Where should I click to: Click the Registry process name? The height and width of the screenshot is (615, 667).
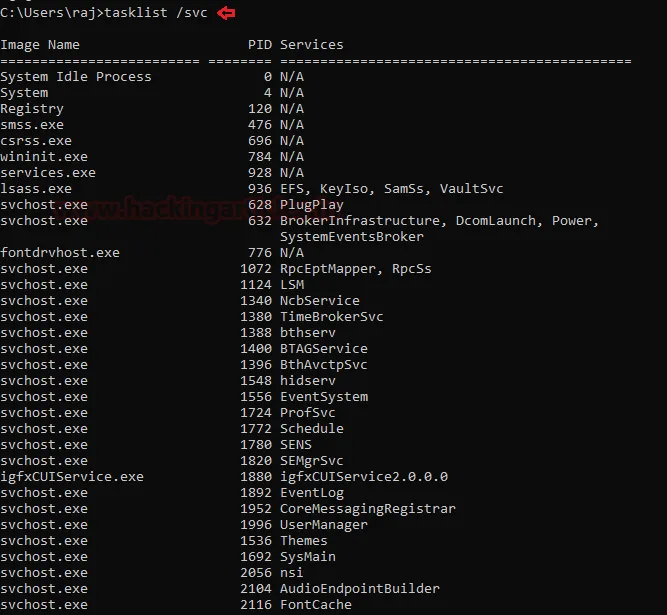tap(32, 109)
